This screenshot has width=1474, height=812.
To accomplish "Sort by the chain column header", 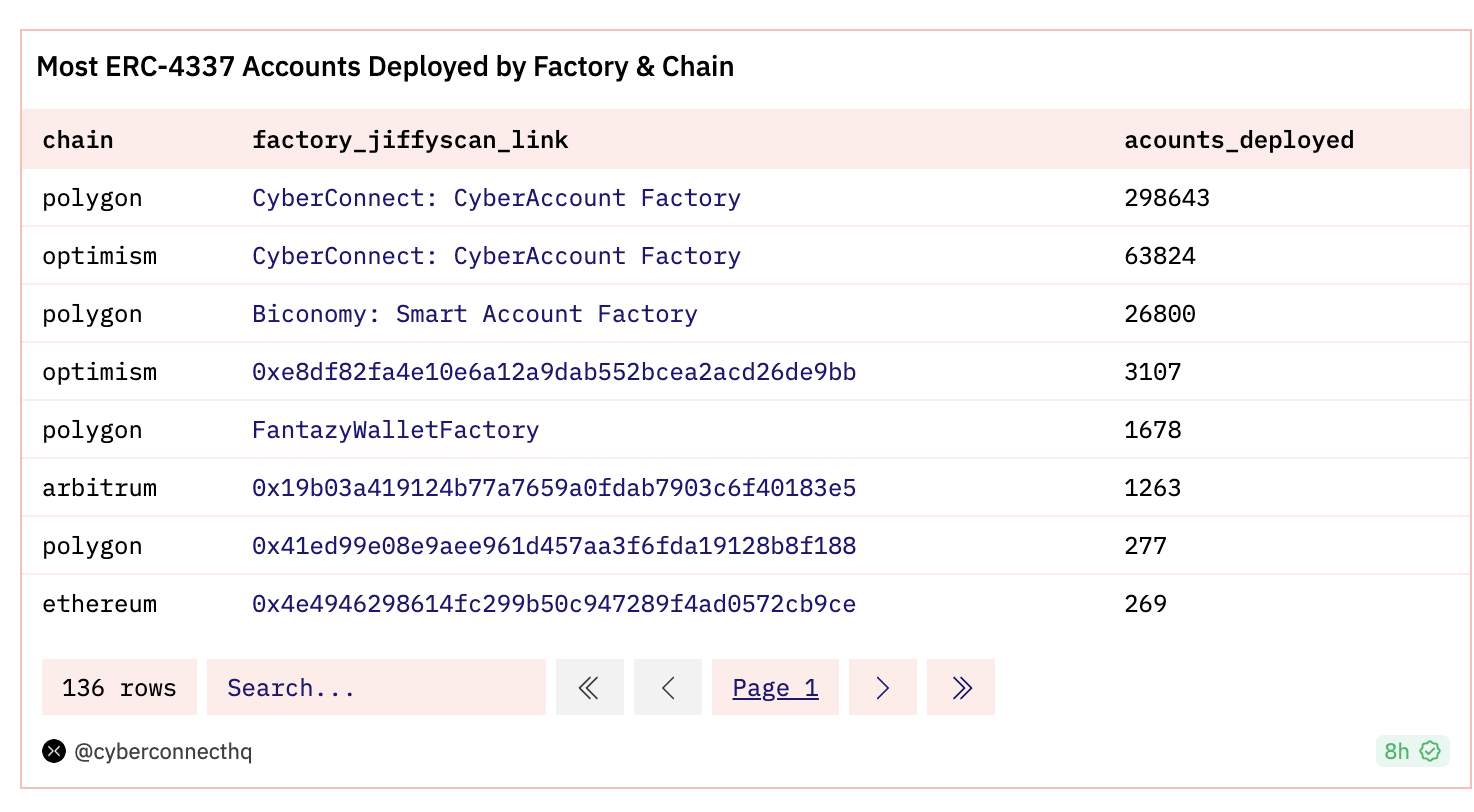I will click(77, 140).
